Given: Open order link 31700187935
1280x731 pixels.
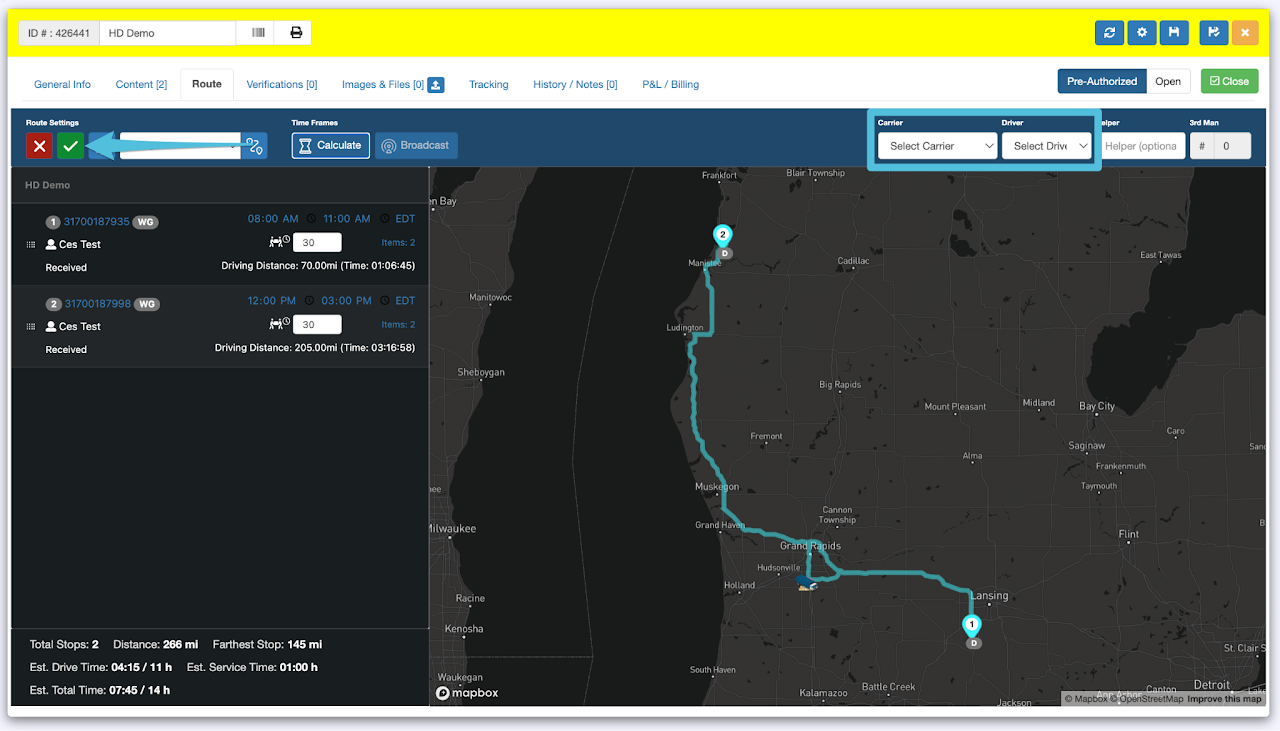Looking at the screenshot, I should point(97,222).
